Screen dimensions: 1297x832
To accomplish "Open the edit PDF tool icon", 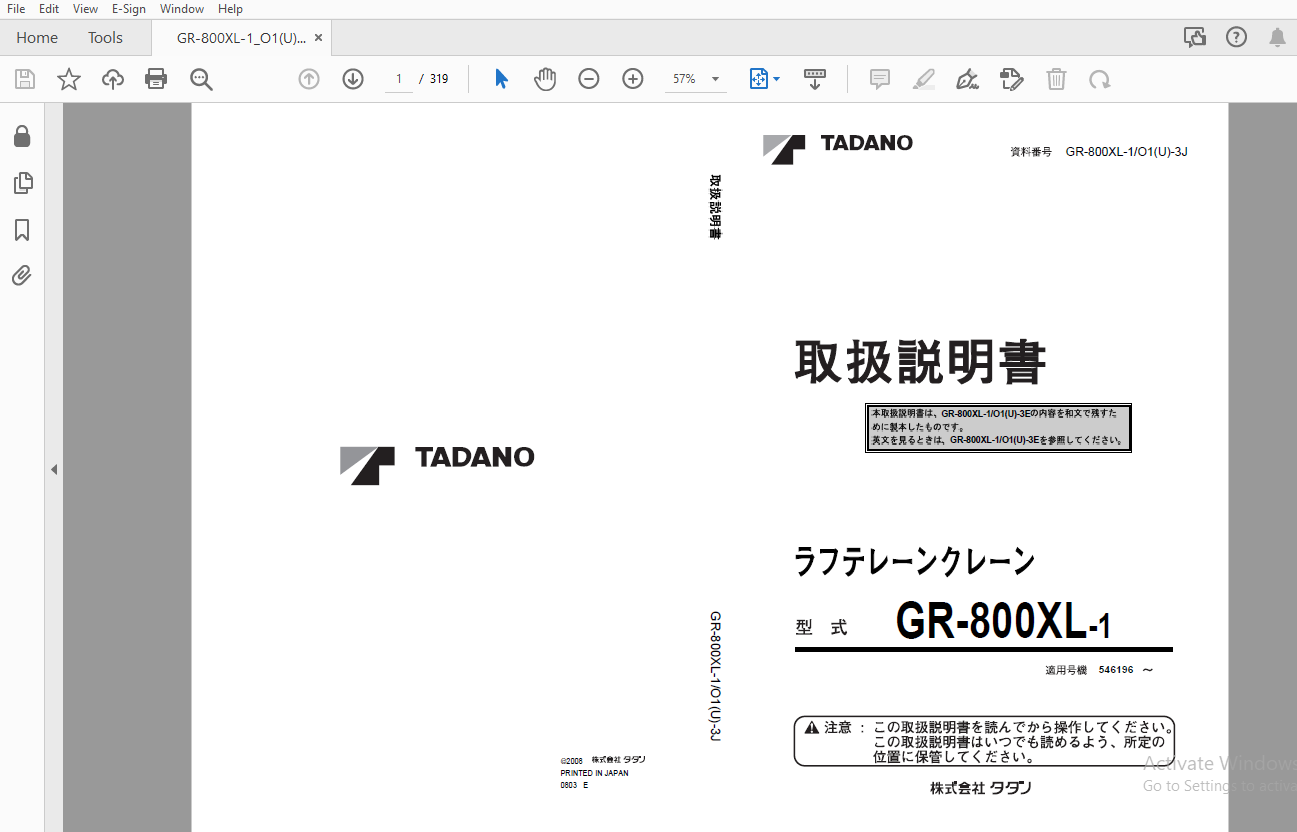I will 1012,79.
